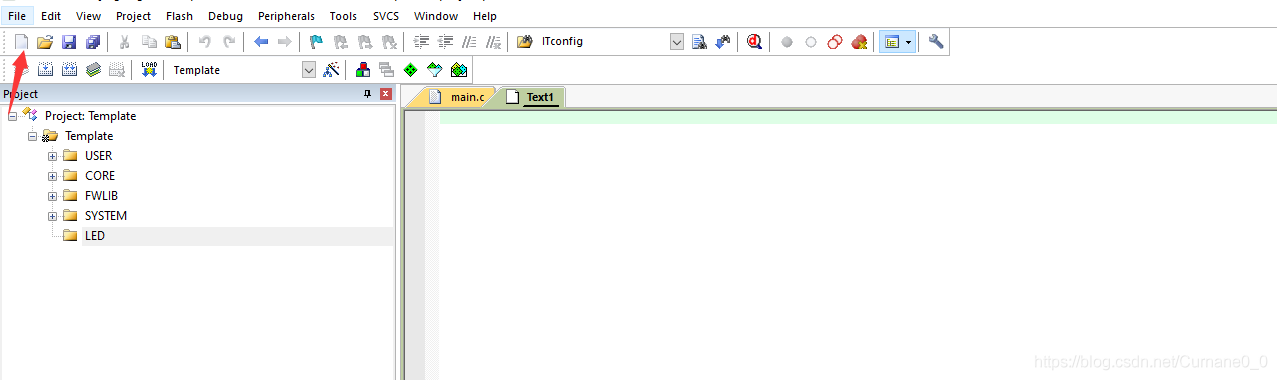Viewport: 1277px width, 380px height.
Task: Open the Peripherals menu
Action: pos(286,16)
